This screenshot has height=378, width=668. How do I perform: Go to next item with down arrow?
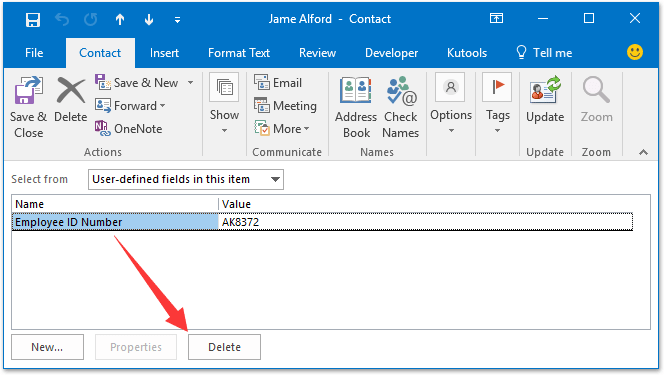149,20
